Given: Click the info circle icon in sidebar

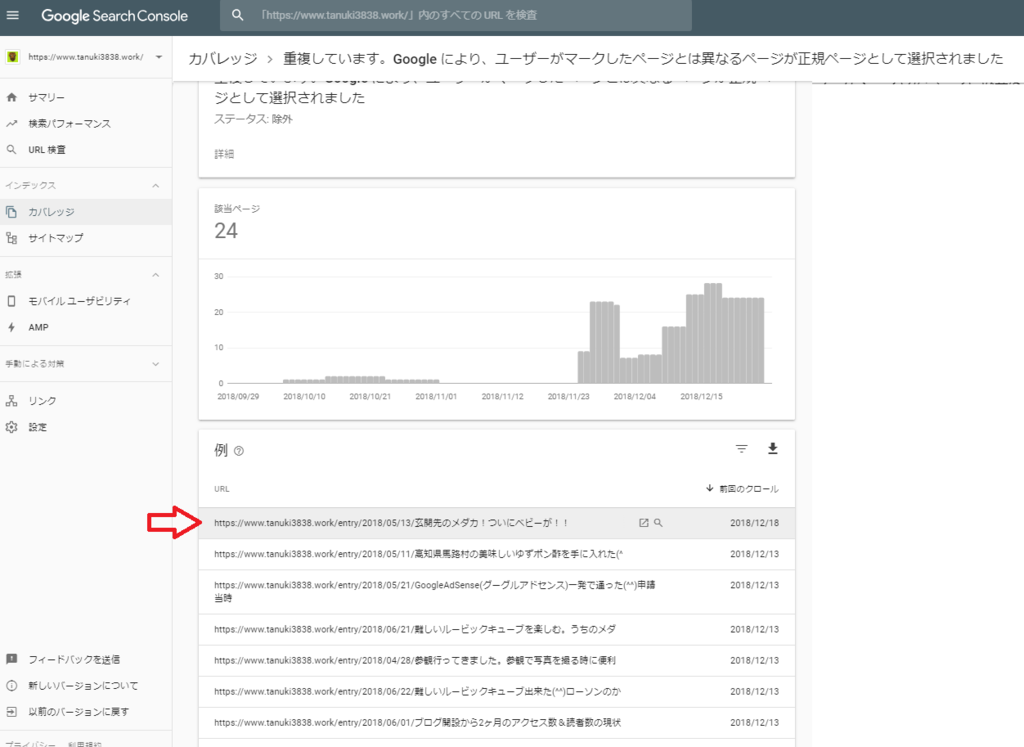Looking at the screenshot, I should pyautogui.click(x=11, y=686).
